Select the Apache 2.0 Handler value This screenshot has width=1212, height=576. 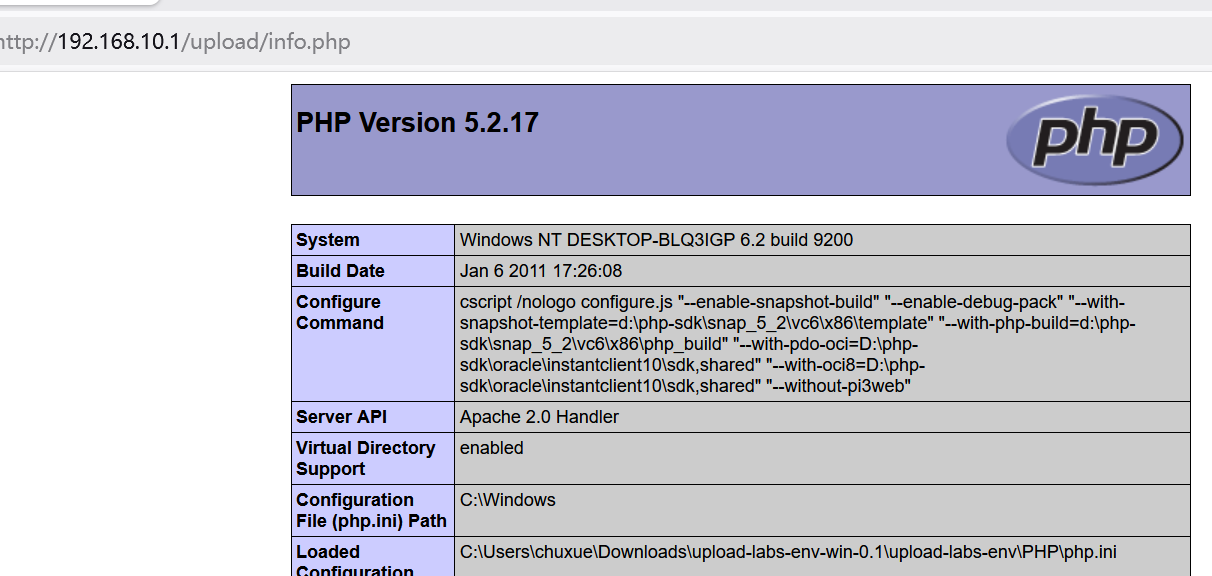[x=539, y=417]
